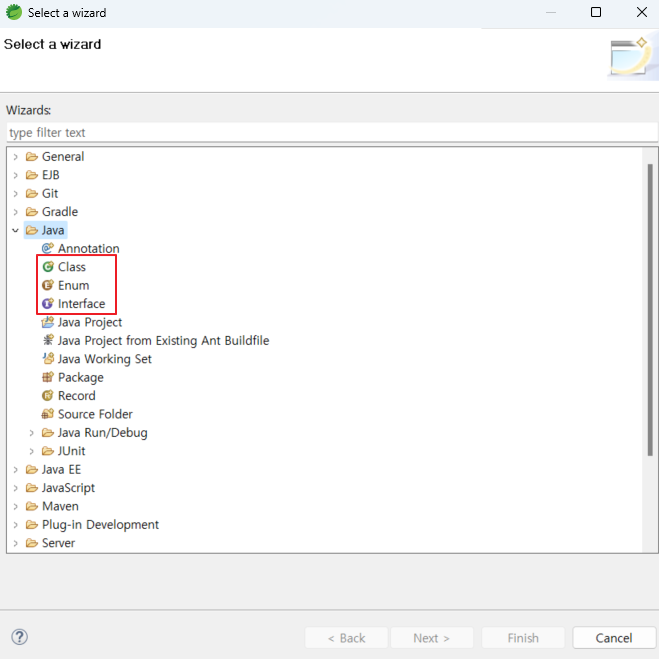This screenshot has width=659, height=659.
Task: Maximize the Select a wizard dialog
Action: (596, 12)
